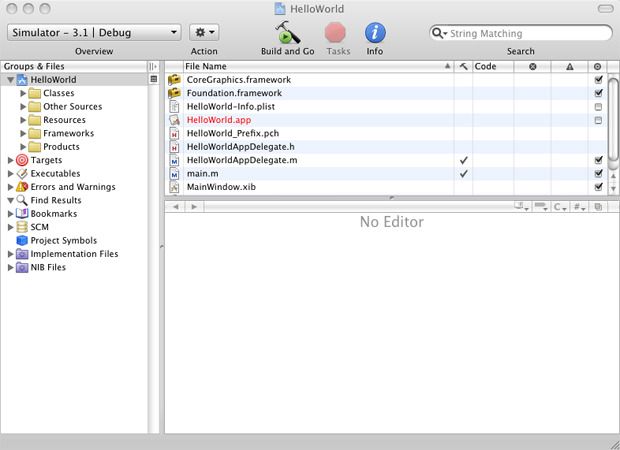Screen dimensions: 620x450
Task: Click the toolbar toggle pill button
Action: [x=605, y=9]
